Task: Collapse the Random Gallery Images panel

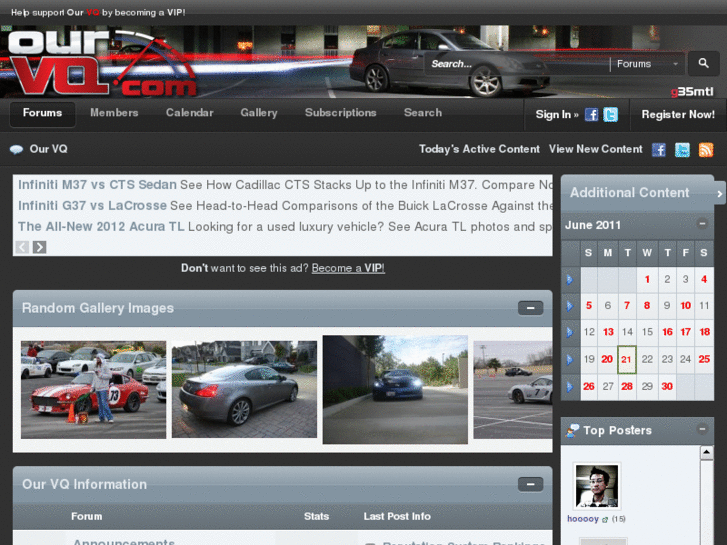Action: pyautogui.click(x=530, y=308)
